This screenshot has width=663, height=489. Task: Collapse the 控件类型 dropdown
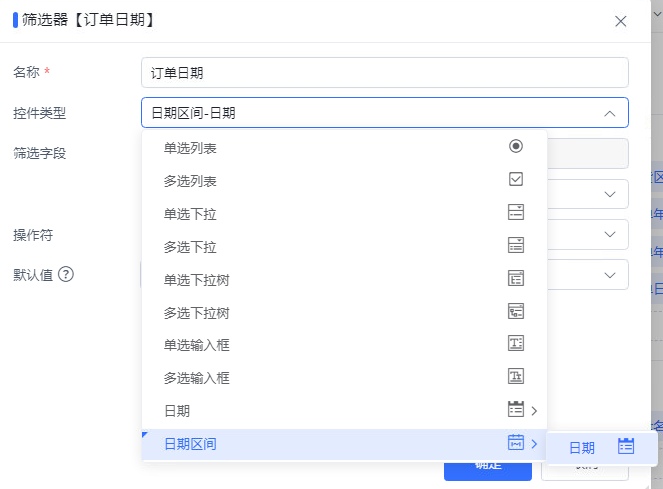pos(609,113)
